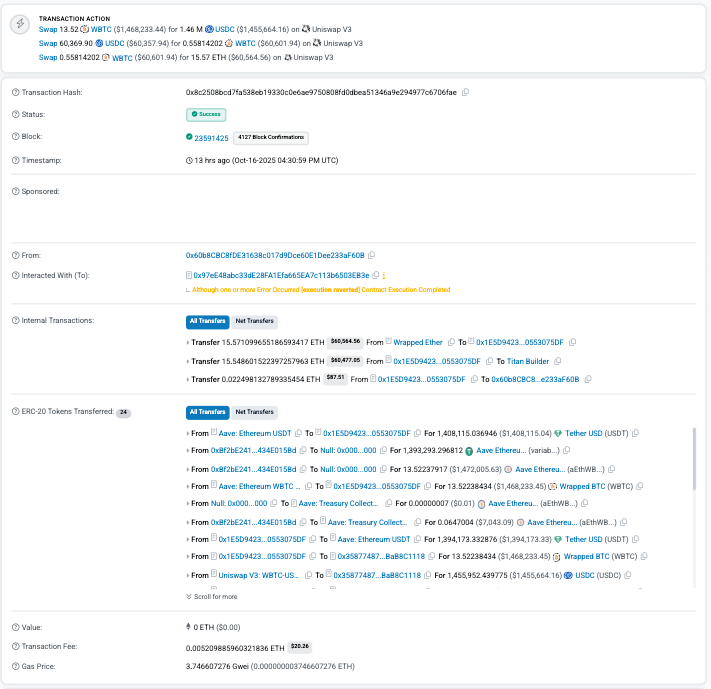Expand the 0.022498132789335454 ETH transfer row

pyautogui.click(x=188, y=380)
